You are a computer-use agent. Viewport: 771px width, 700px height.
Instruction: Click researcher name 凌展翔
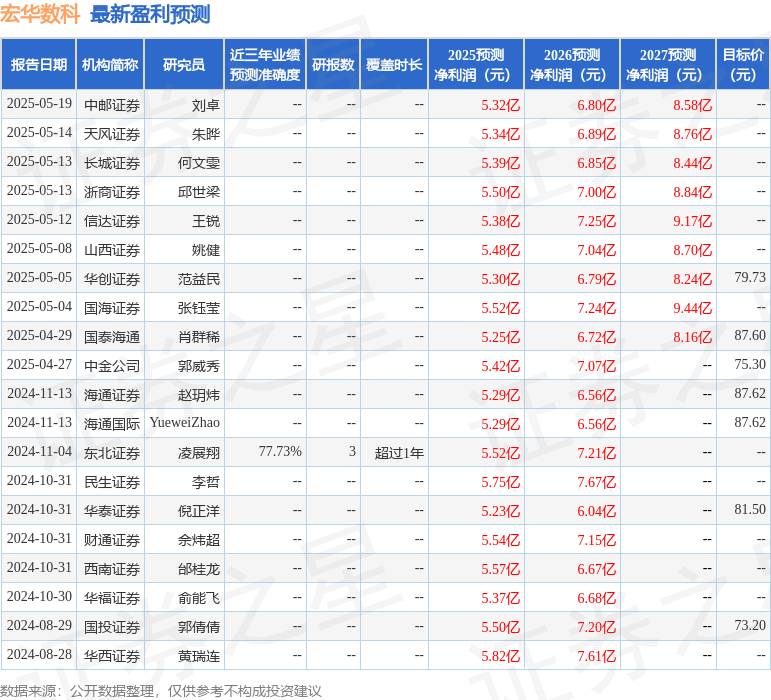(199, 453)
